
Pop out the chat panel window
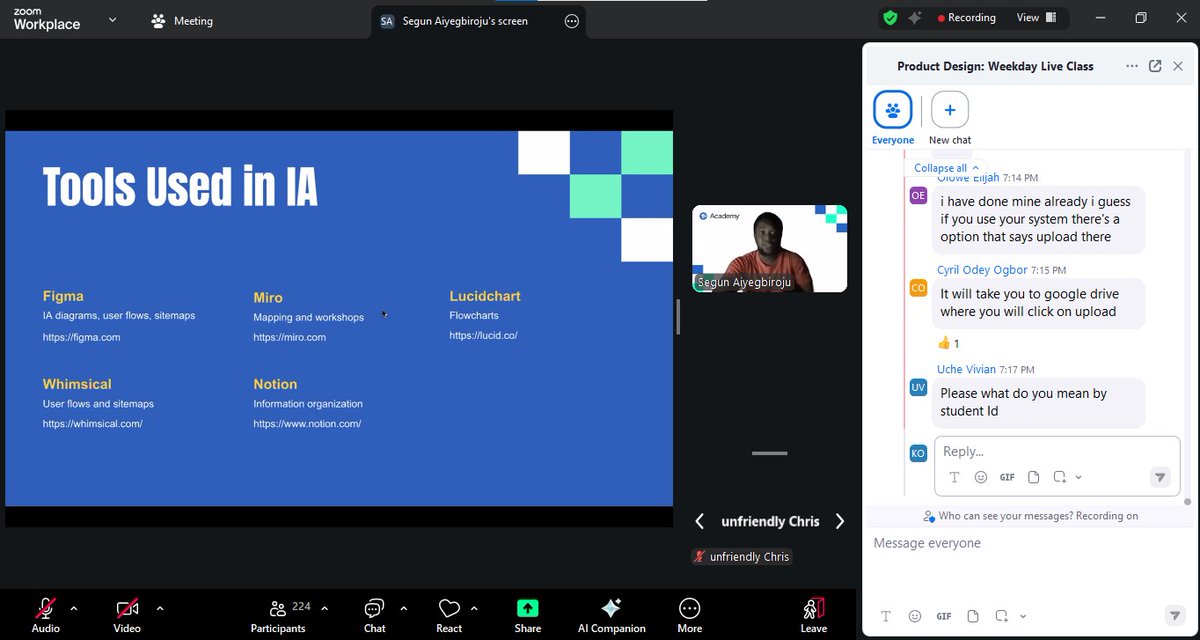(x=1155, y=66)
